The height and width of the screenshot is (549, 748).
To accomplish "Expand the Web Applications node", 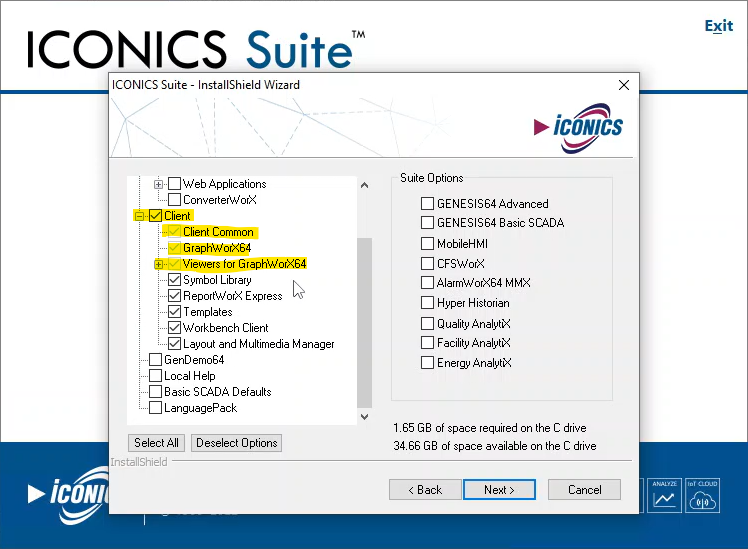I will 158,184.
